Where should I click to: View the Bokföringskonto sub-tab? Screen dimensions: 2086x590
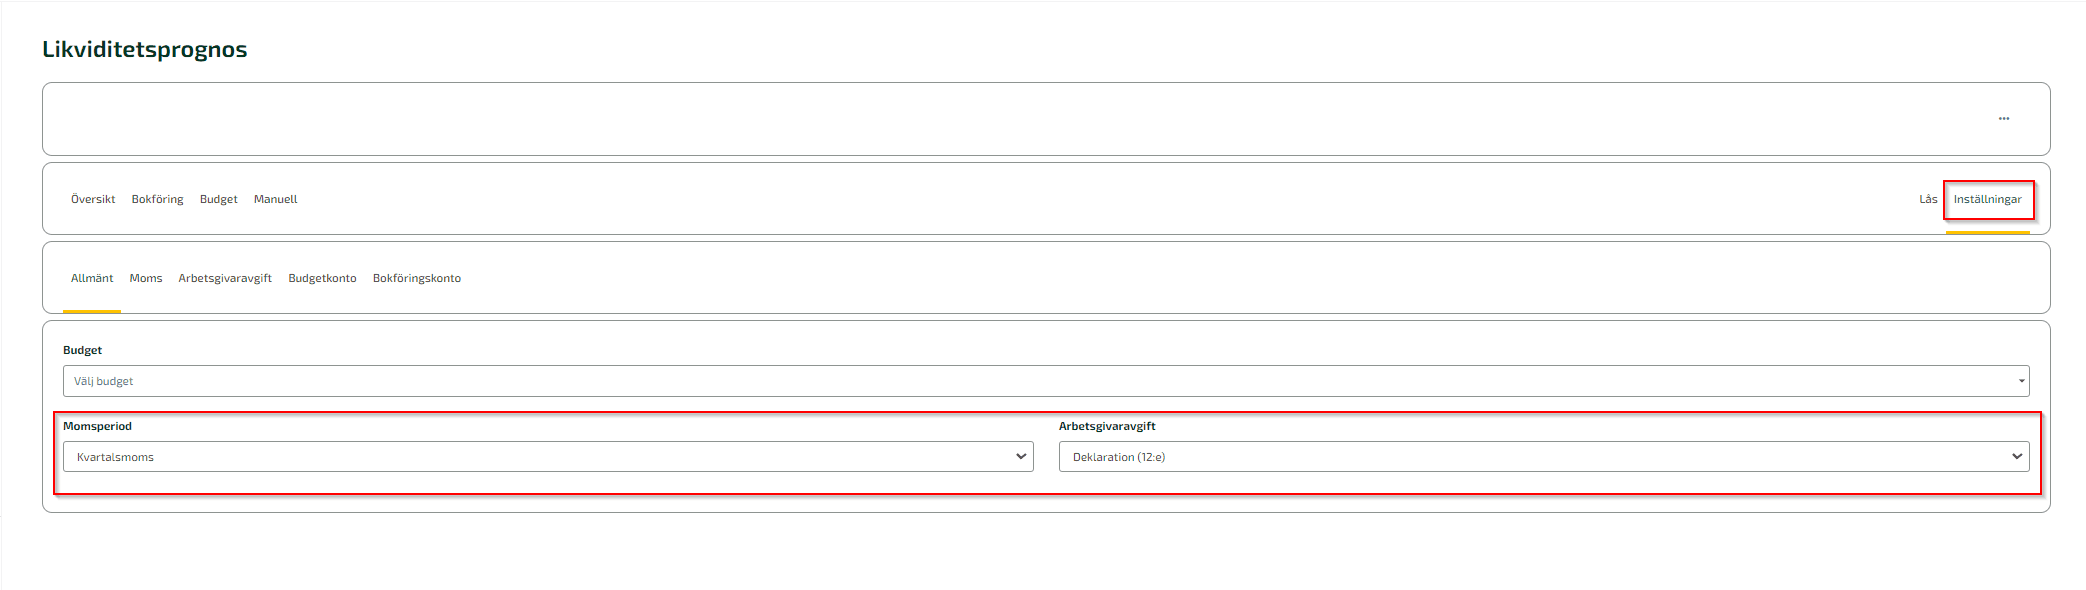click(x=417, y=278)
